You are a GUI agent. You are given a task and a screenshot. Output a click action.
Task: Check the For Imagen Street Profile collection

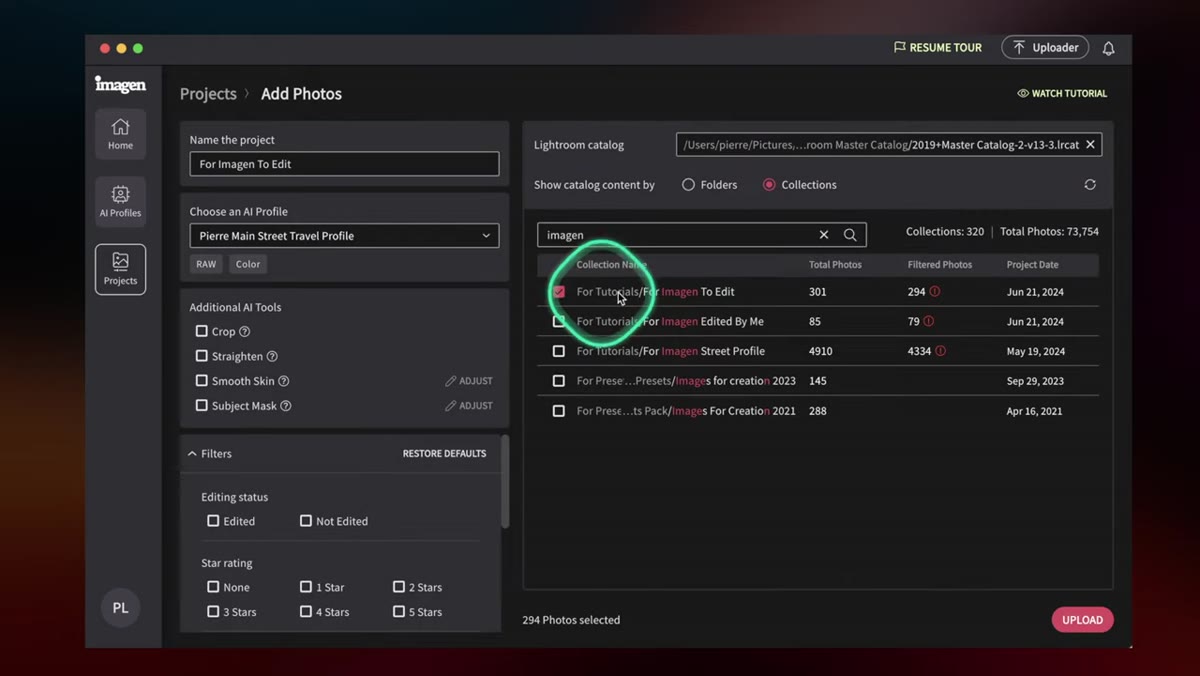pyautogui.click(x=559, y=351)
